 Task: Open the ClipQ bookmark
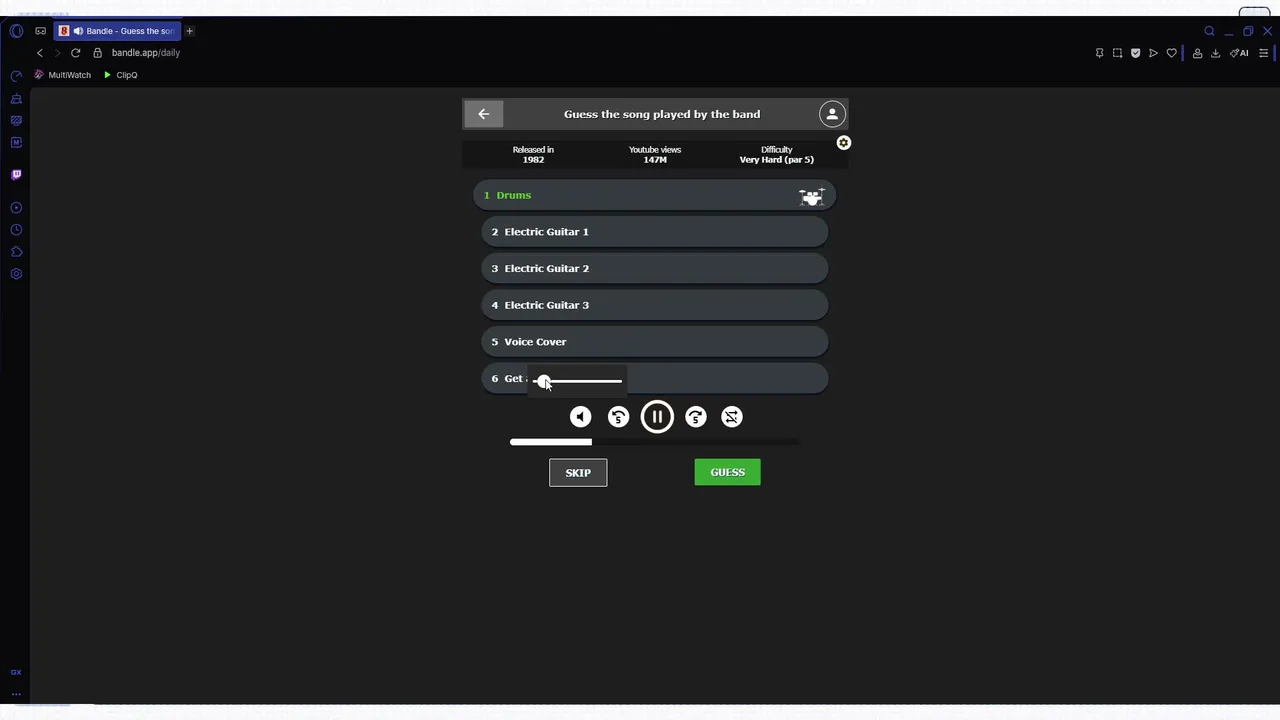click(x=120, y=75)
